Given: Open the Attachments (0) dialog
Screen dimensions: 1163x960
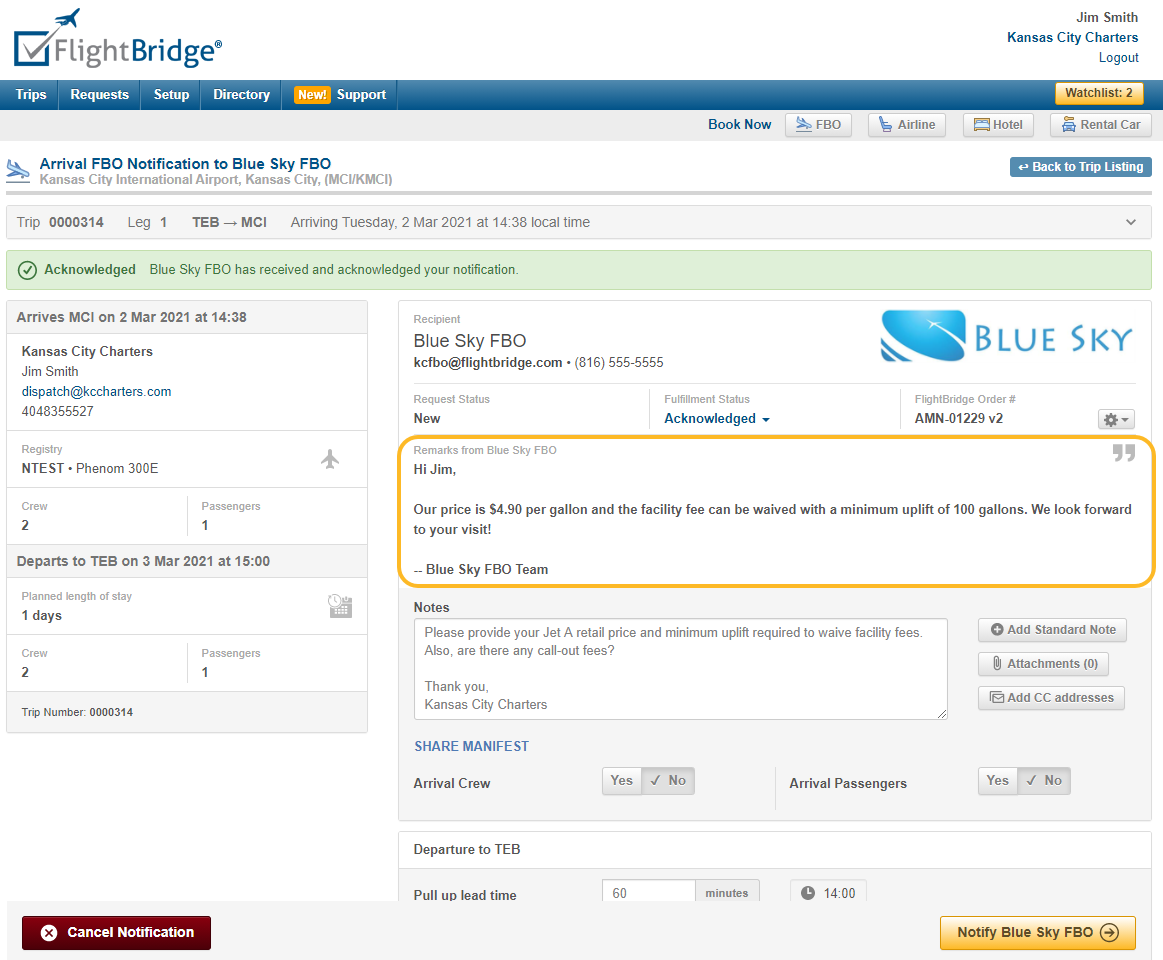Looking at the screenshot, I should [x=1043, y=663].
